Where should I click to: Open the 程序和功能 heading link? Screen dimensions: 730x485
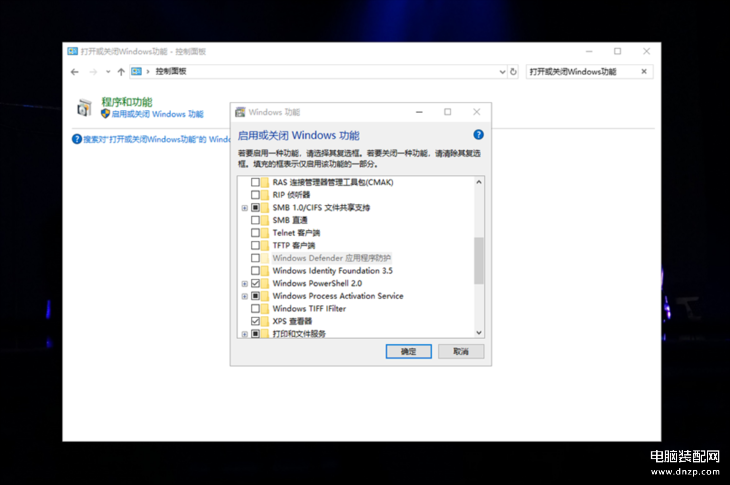tap(127, 102)
